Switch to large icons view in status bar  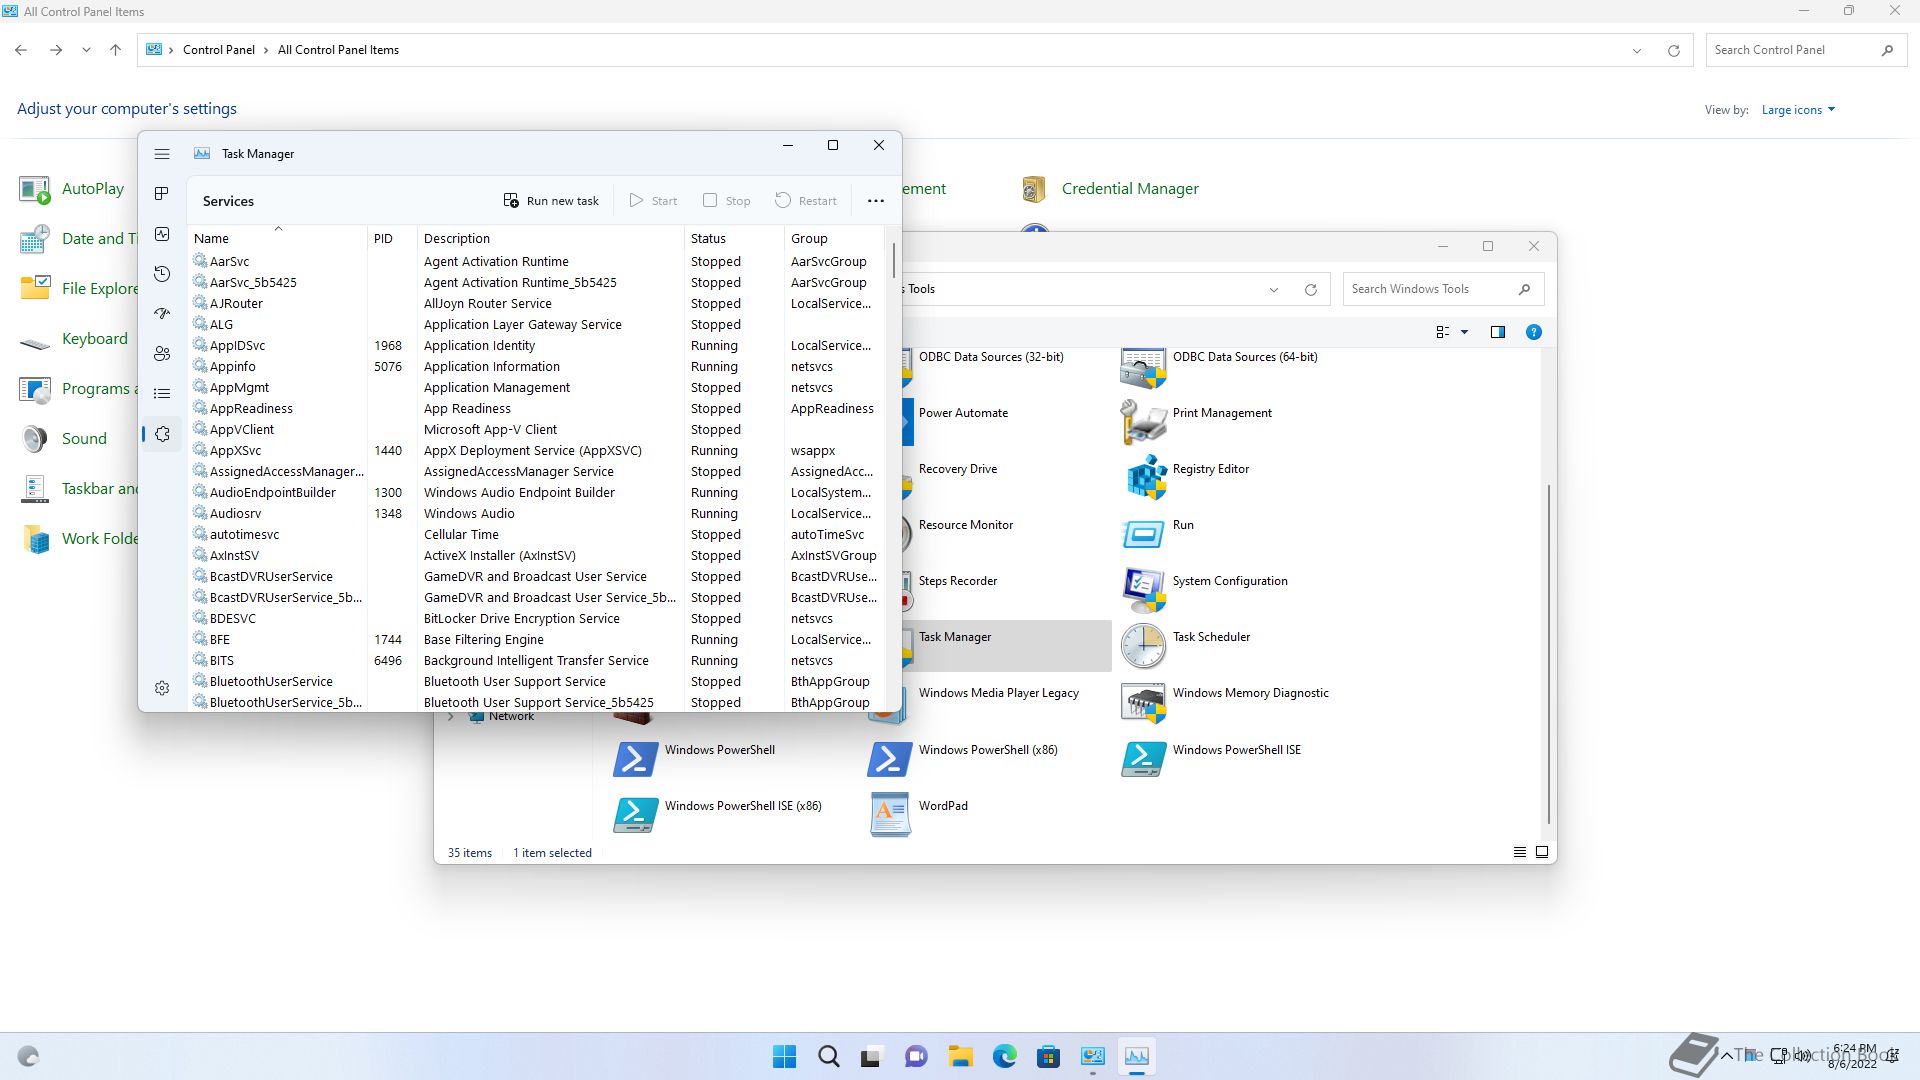tap(1542, 853)
